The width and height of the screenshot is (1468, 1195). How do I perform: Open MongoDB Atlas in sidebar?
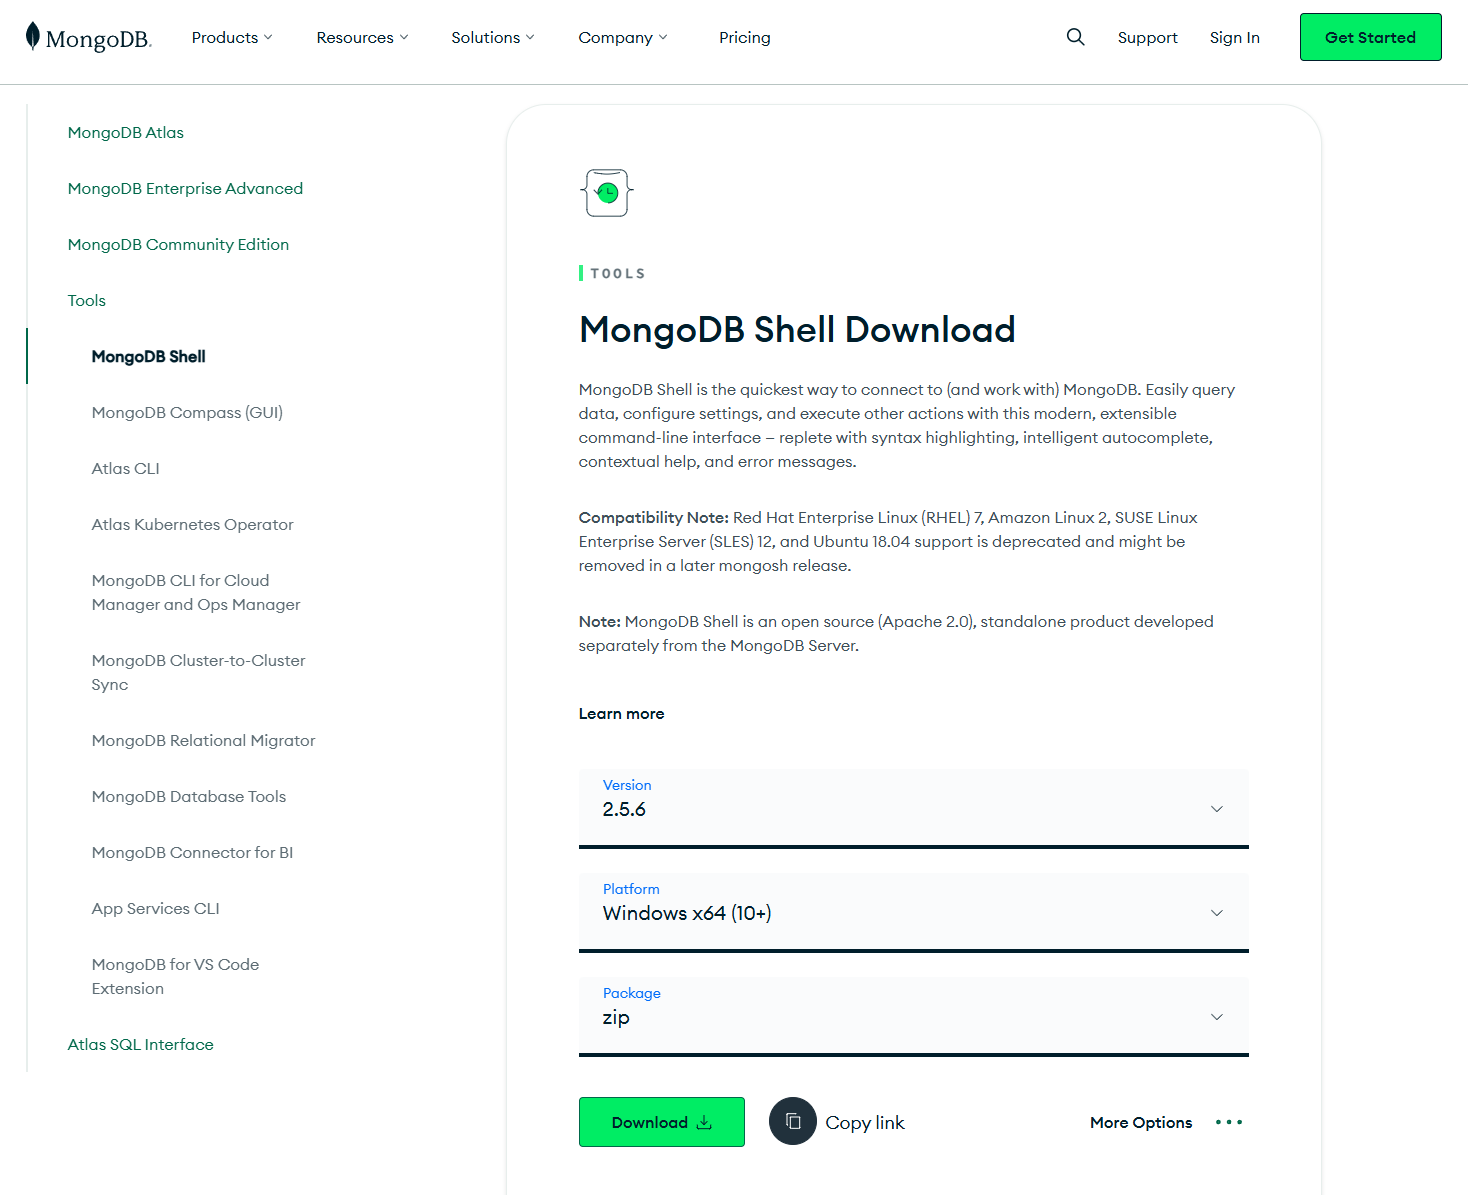(x=126, y=132)
